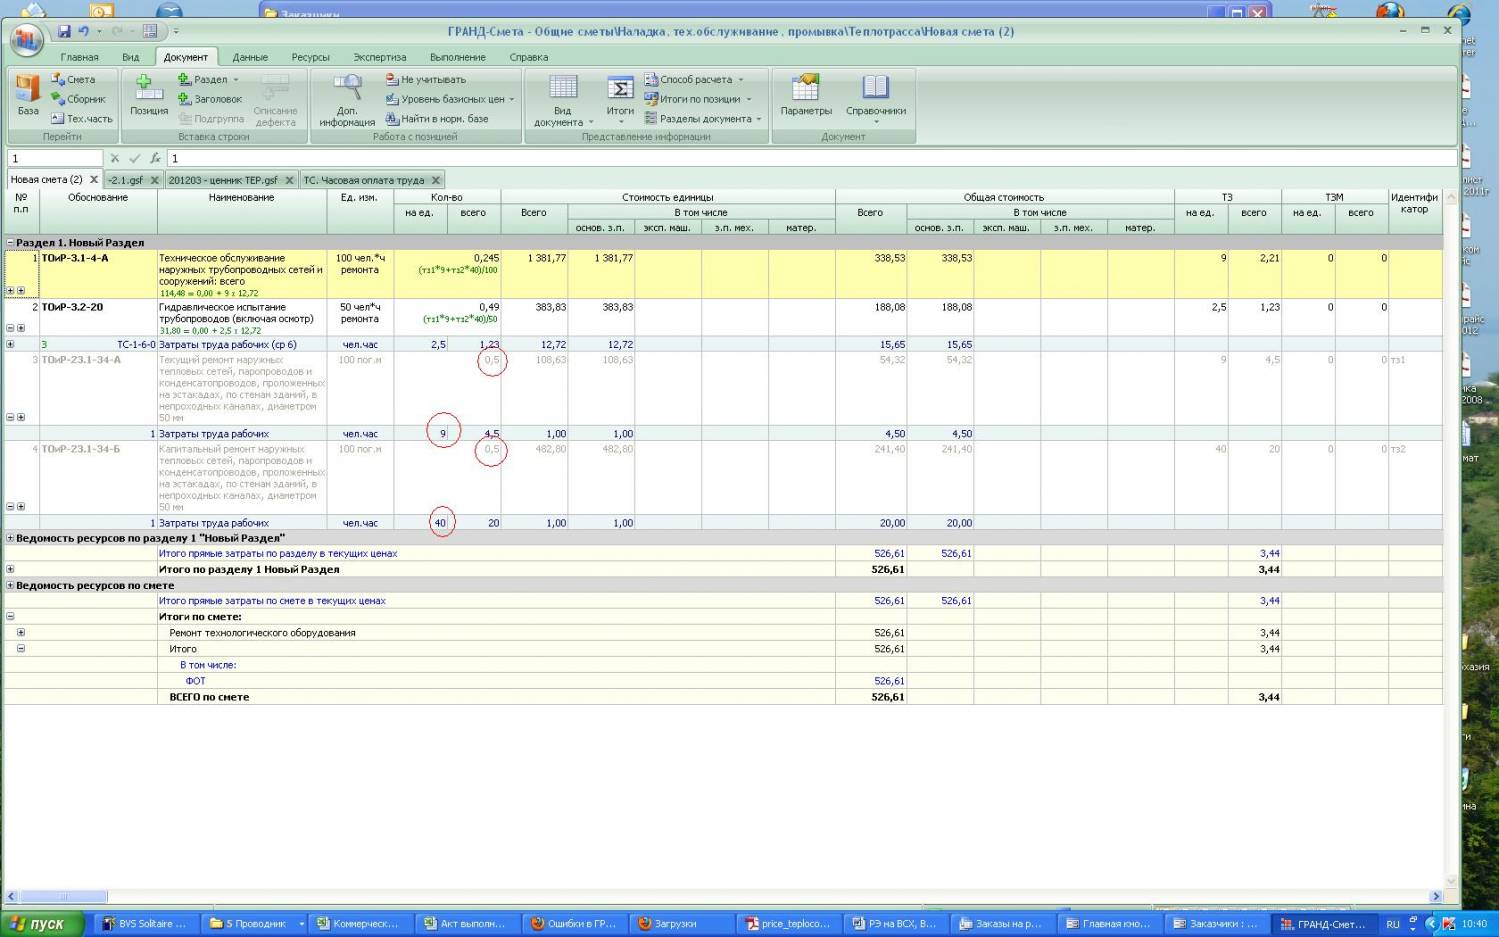
Task: Toggle Не учитывать for the position
Action: point(432,79)
